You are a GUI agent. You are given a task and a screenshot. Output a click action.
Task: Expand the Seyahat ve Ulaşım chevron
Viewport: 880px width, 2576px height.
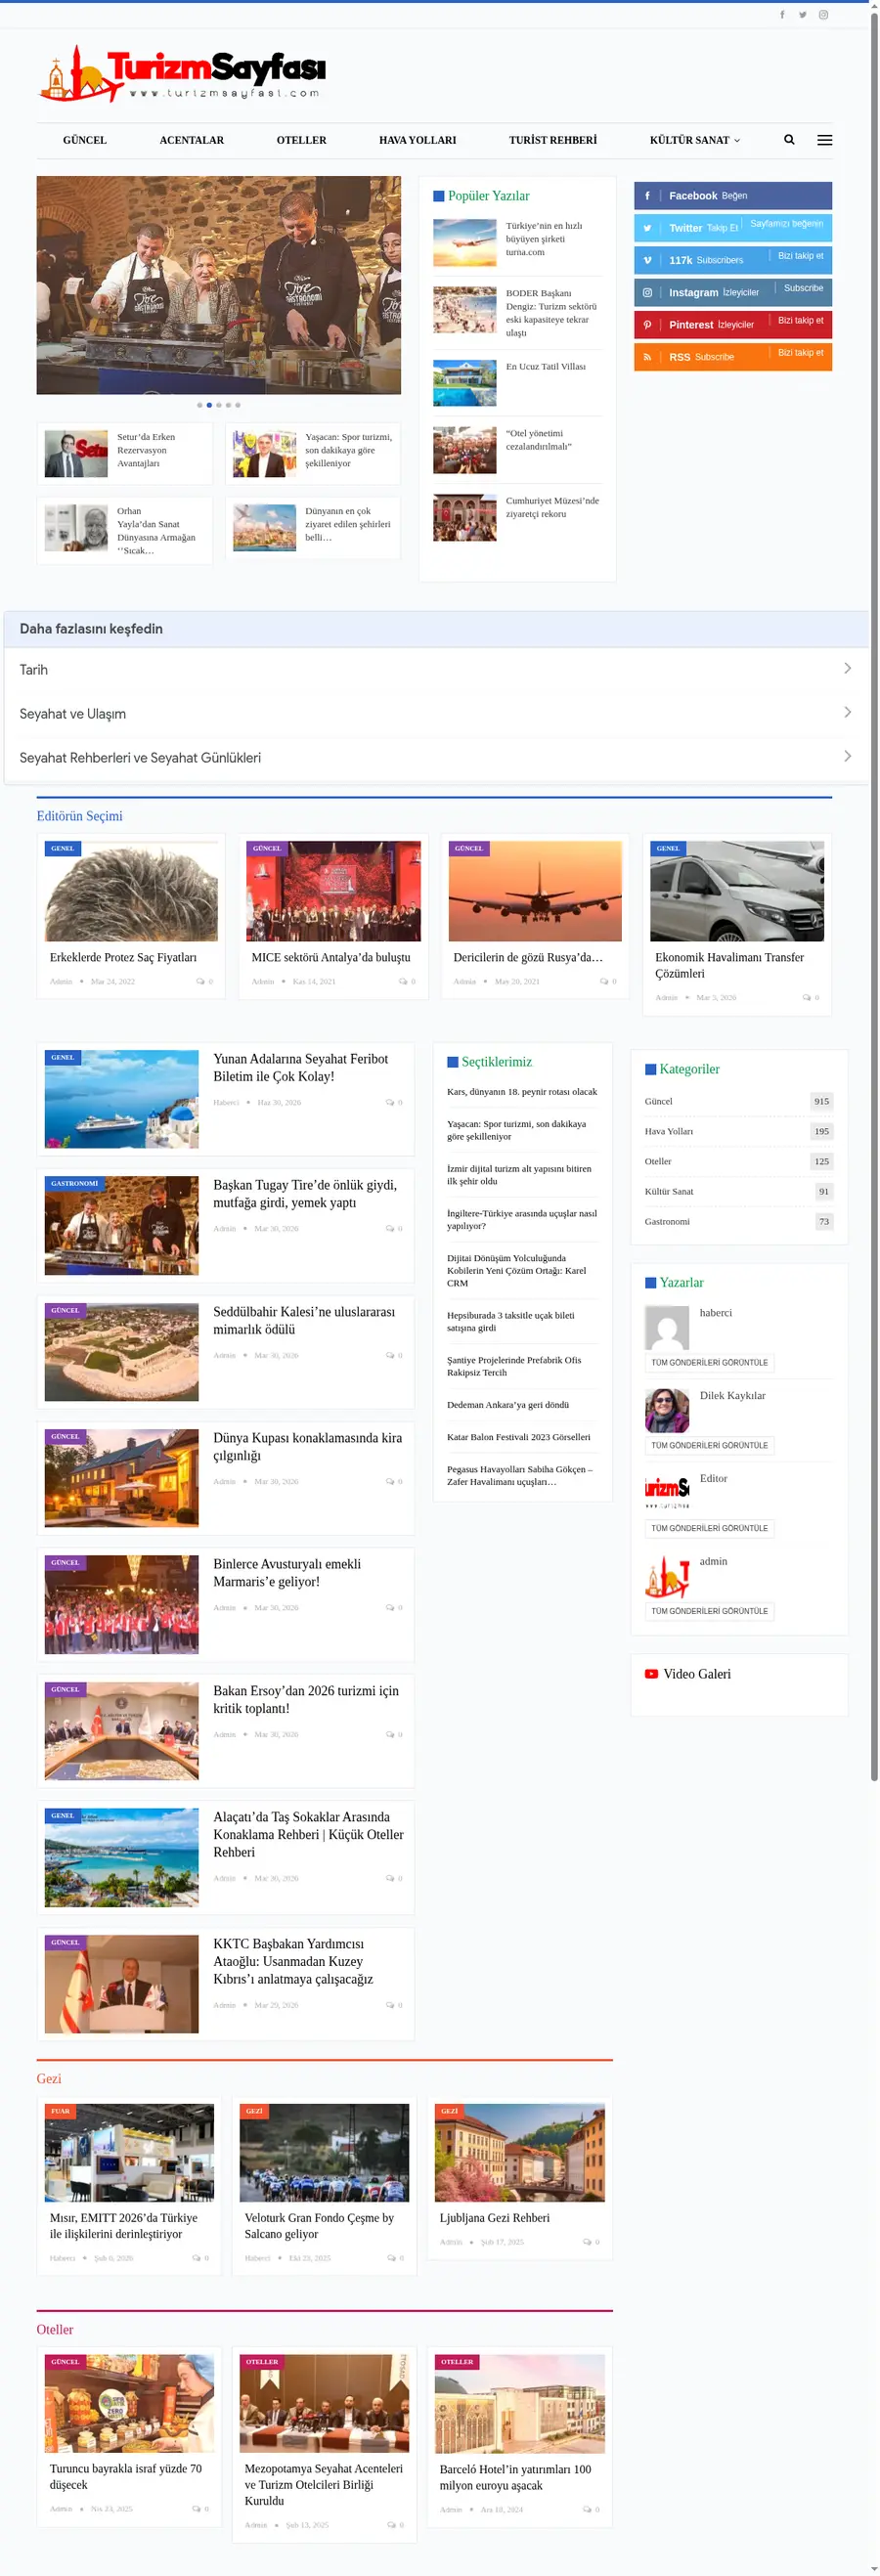point(847,712)
